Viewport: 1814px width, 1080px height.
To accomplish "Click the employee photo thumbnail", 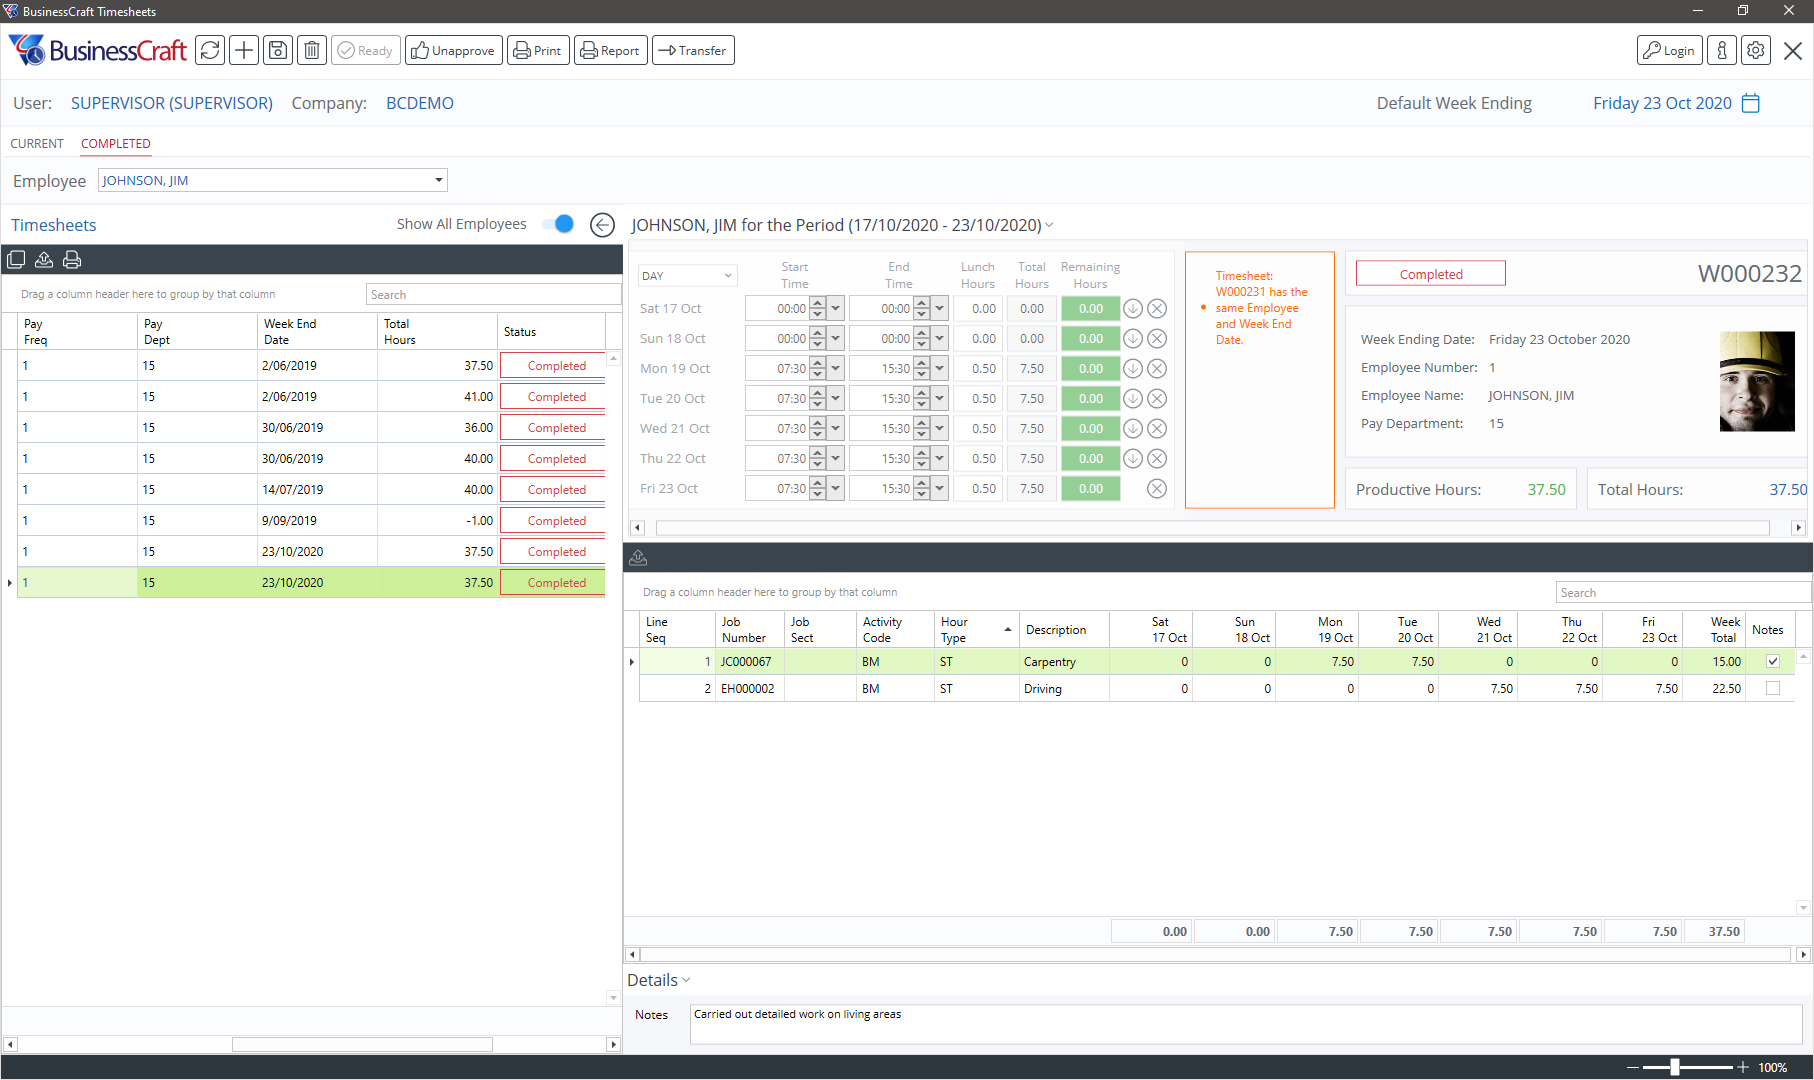I will 1757,381.
